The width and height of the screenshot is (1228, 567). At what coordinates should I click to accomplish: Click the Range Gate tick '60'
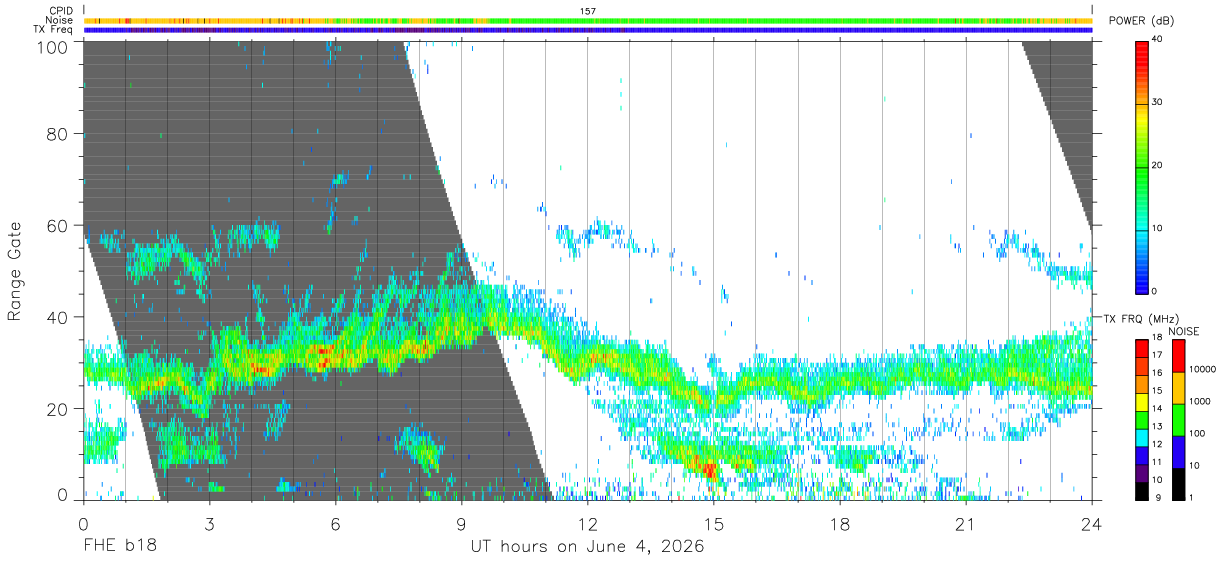pos(56,225)
